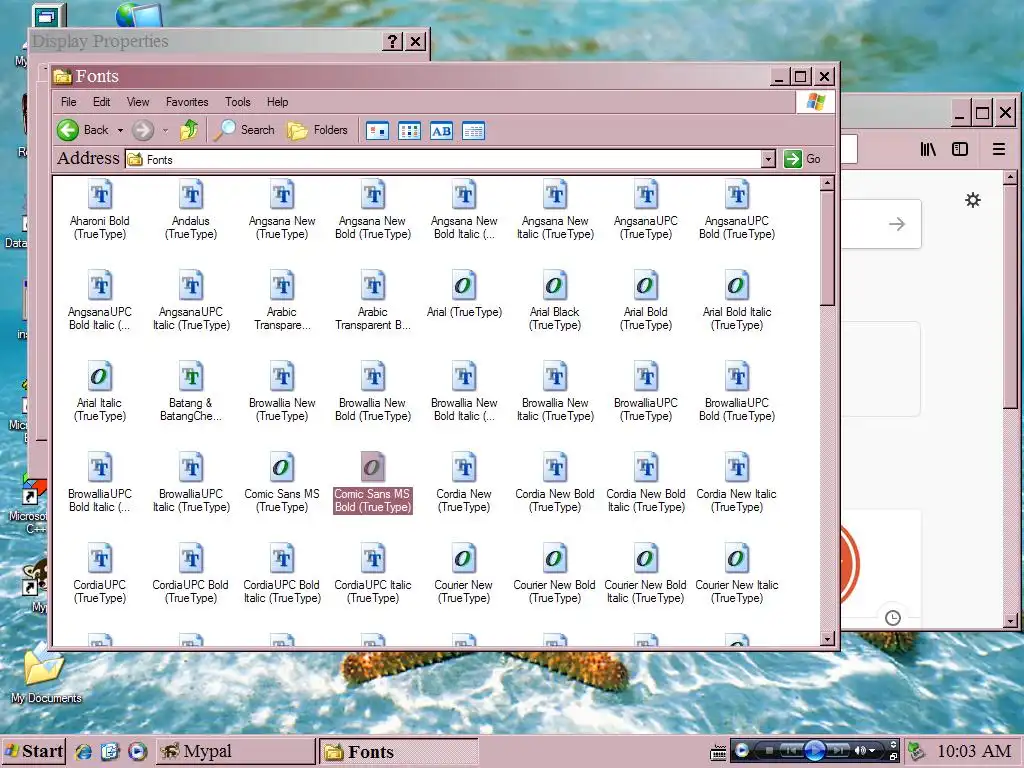Click inside the Address field showing Fonts
Image resolution: width=1024 pixels, height=768 pixels.
(x=443, y=159)
